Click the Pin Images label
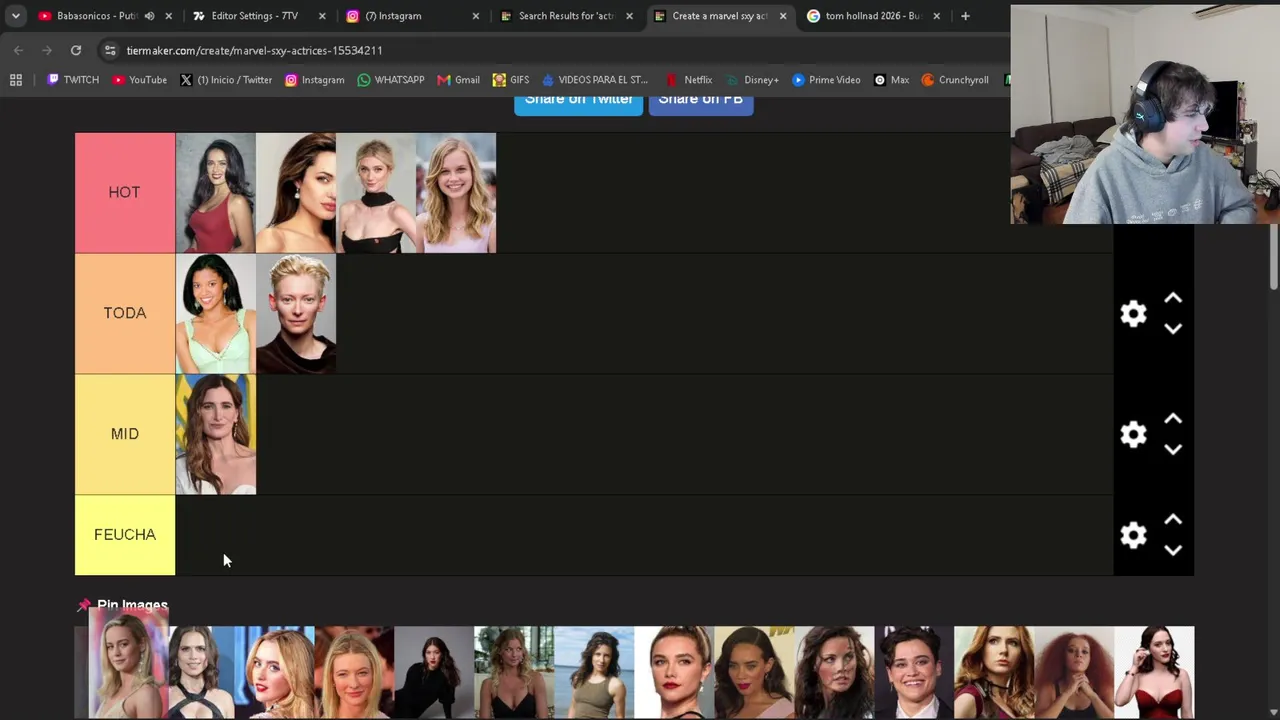 pyautogui.click(x=132, y=605)
